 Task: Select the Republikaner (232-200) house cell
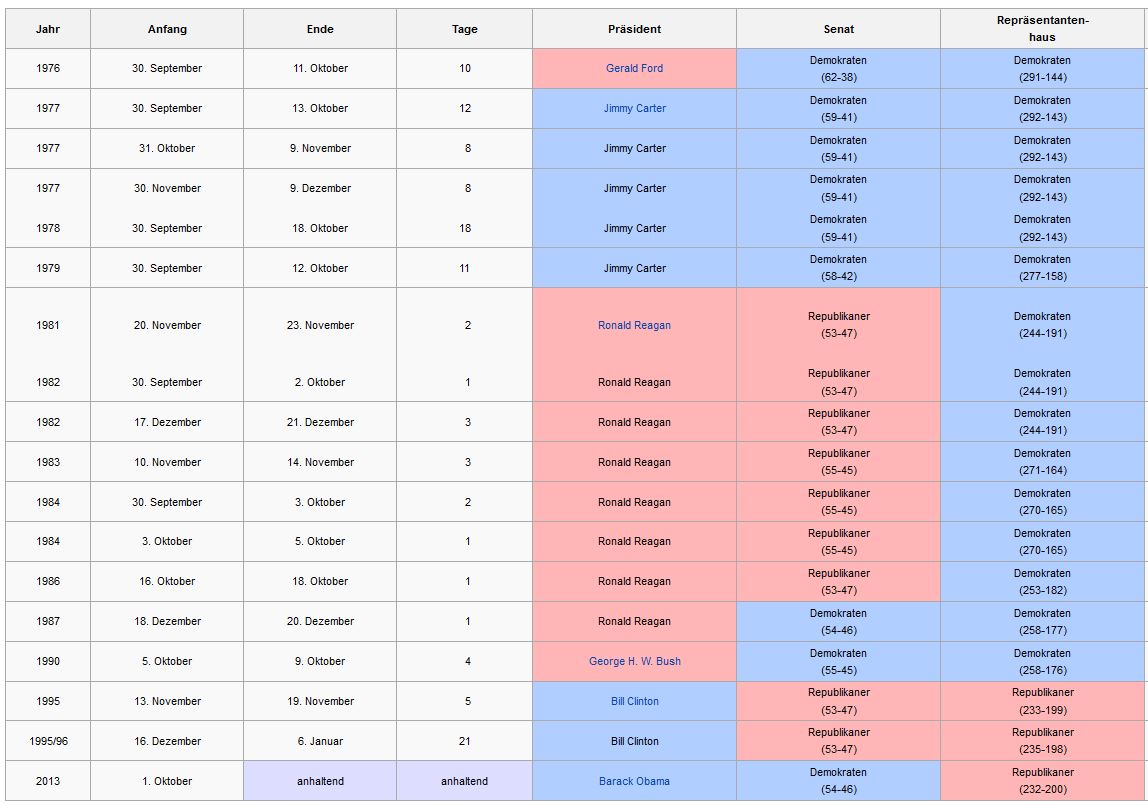pos(1042,781)
